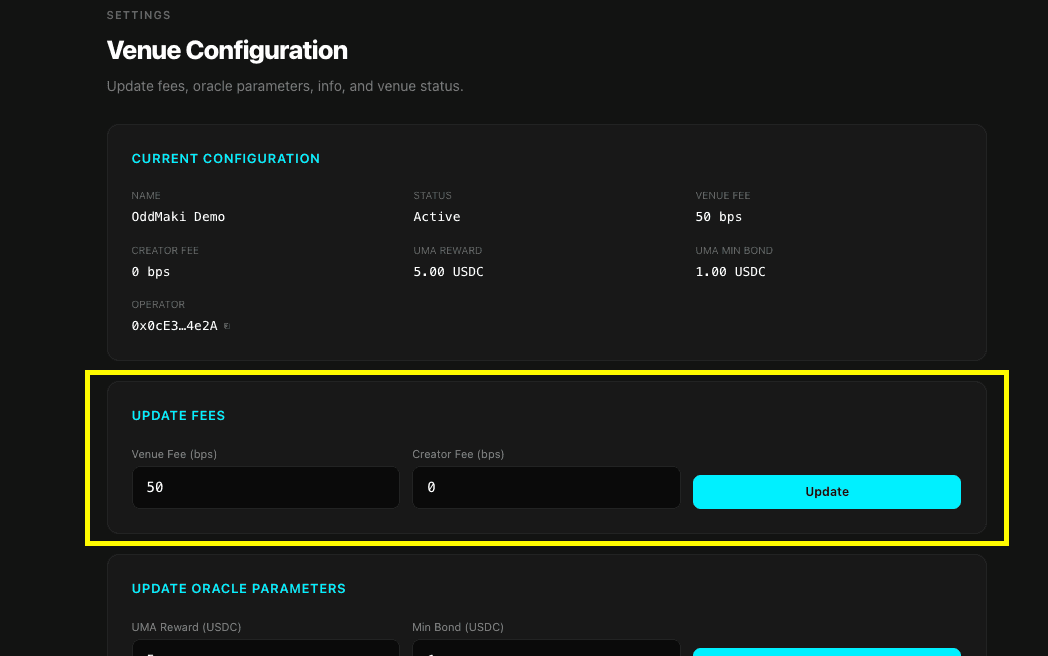
Task: Click the SETTINGS breadcrumb label
Action: [139, 15]
